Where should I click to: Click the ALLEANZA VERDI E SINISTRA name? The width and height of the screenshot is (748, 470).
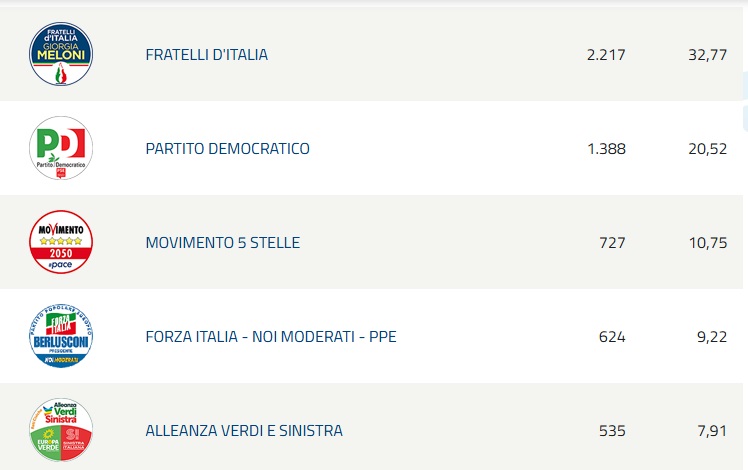tap(244, 431)
